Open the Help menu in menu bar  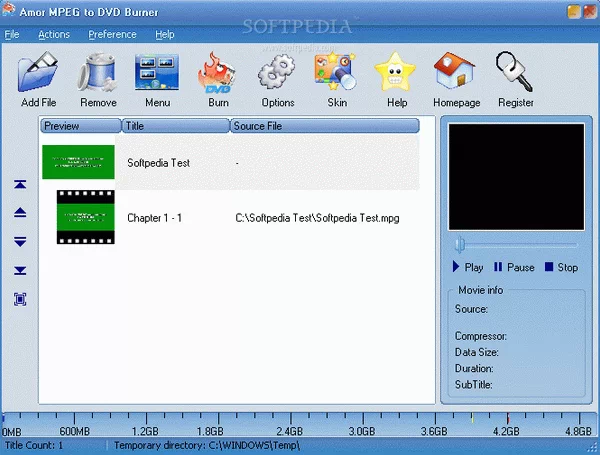[165, 35]
